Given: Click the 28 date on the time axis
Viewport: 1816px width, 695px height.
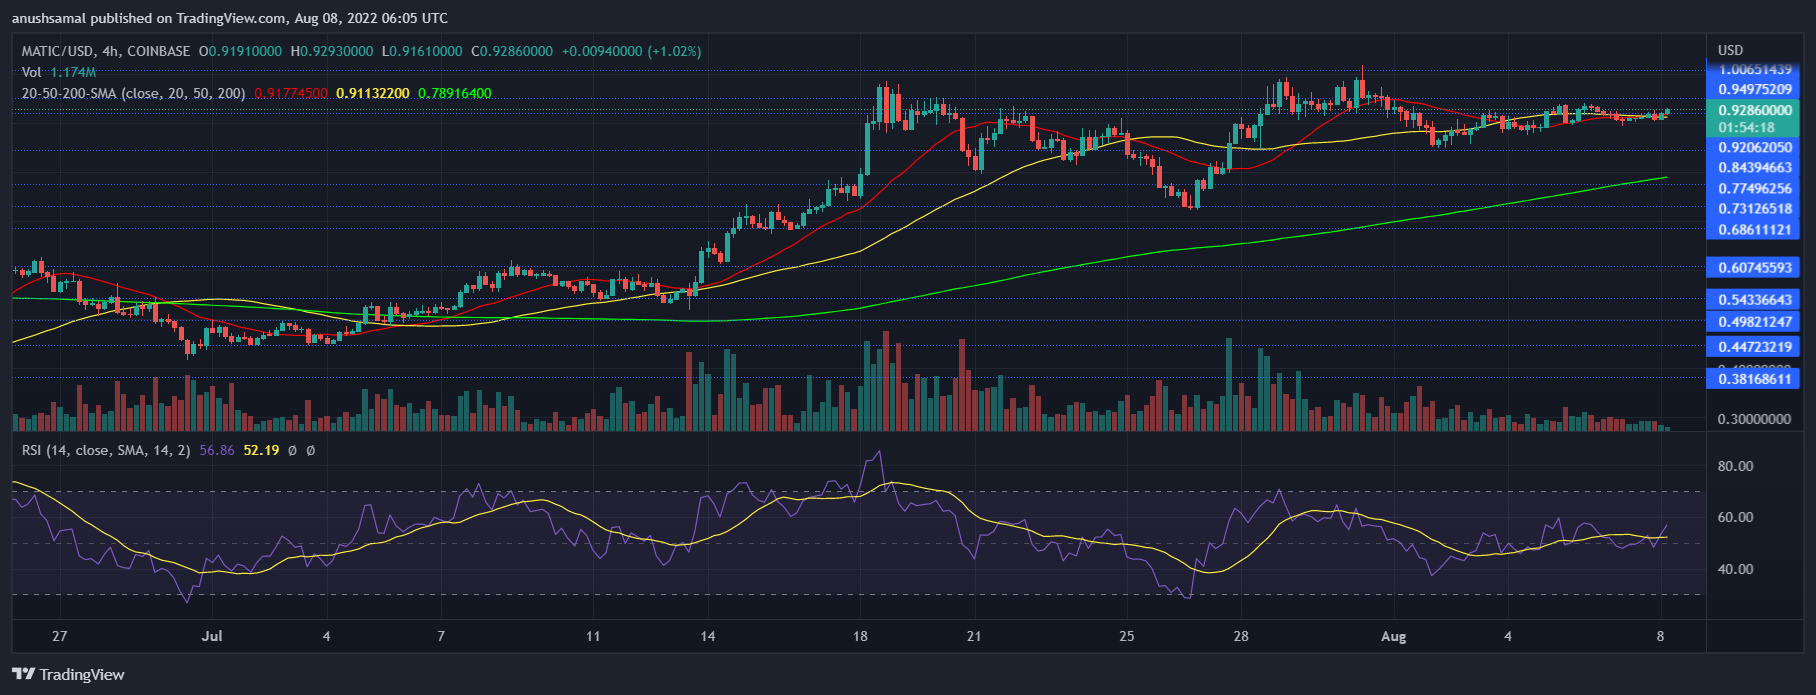Looking at the screenshot, I should (1241, 636).
